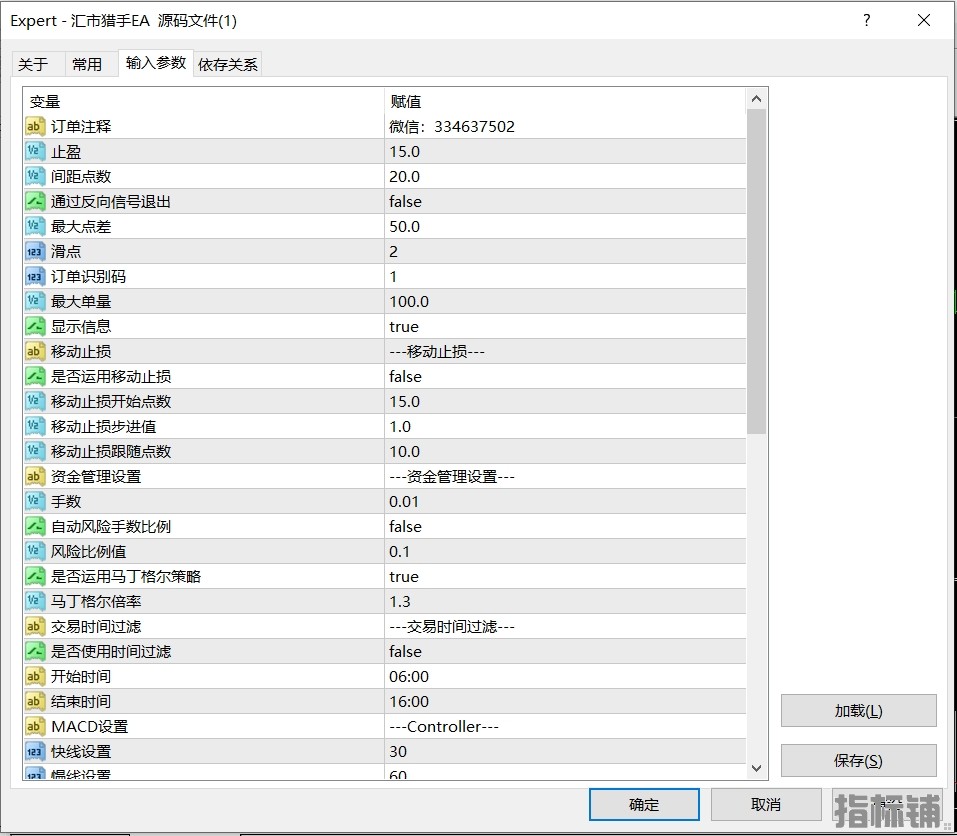The width and height of the screenshot is (957, 836).
Task: Click the icon beside 移动止损步进值
Action: [x=35, y=427]
